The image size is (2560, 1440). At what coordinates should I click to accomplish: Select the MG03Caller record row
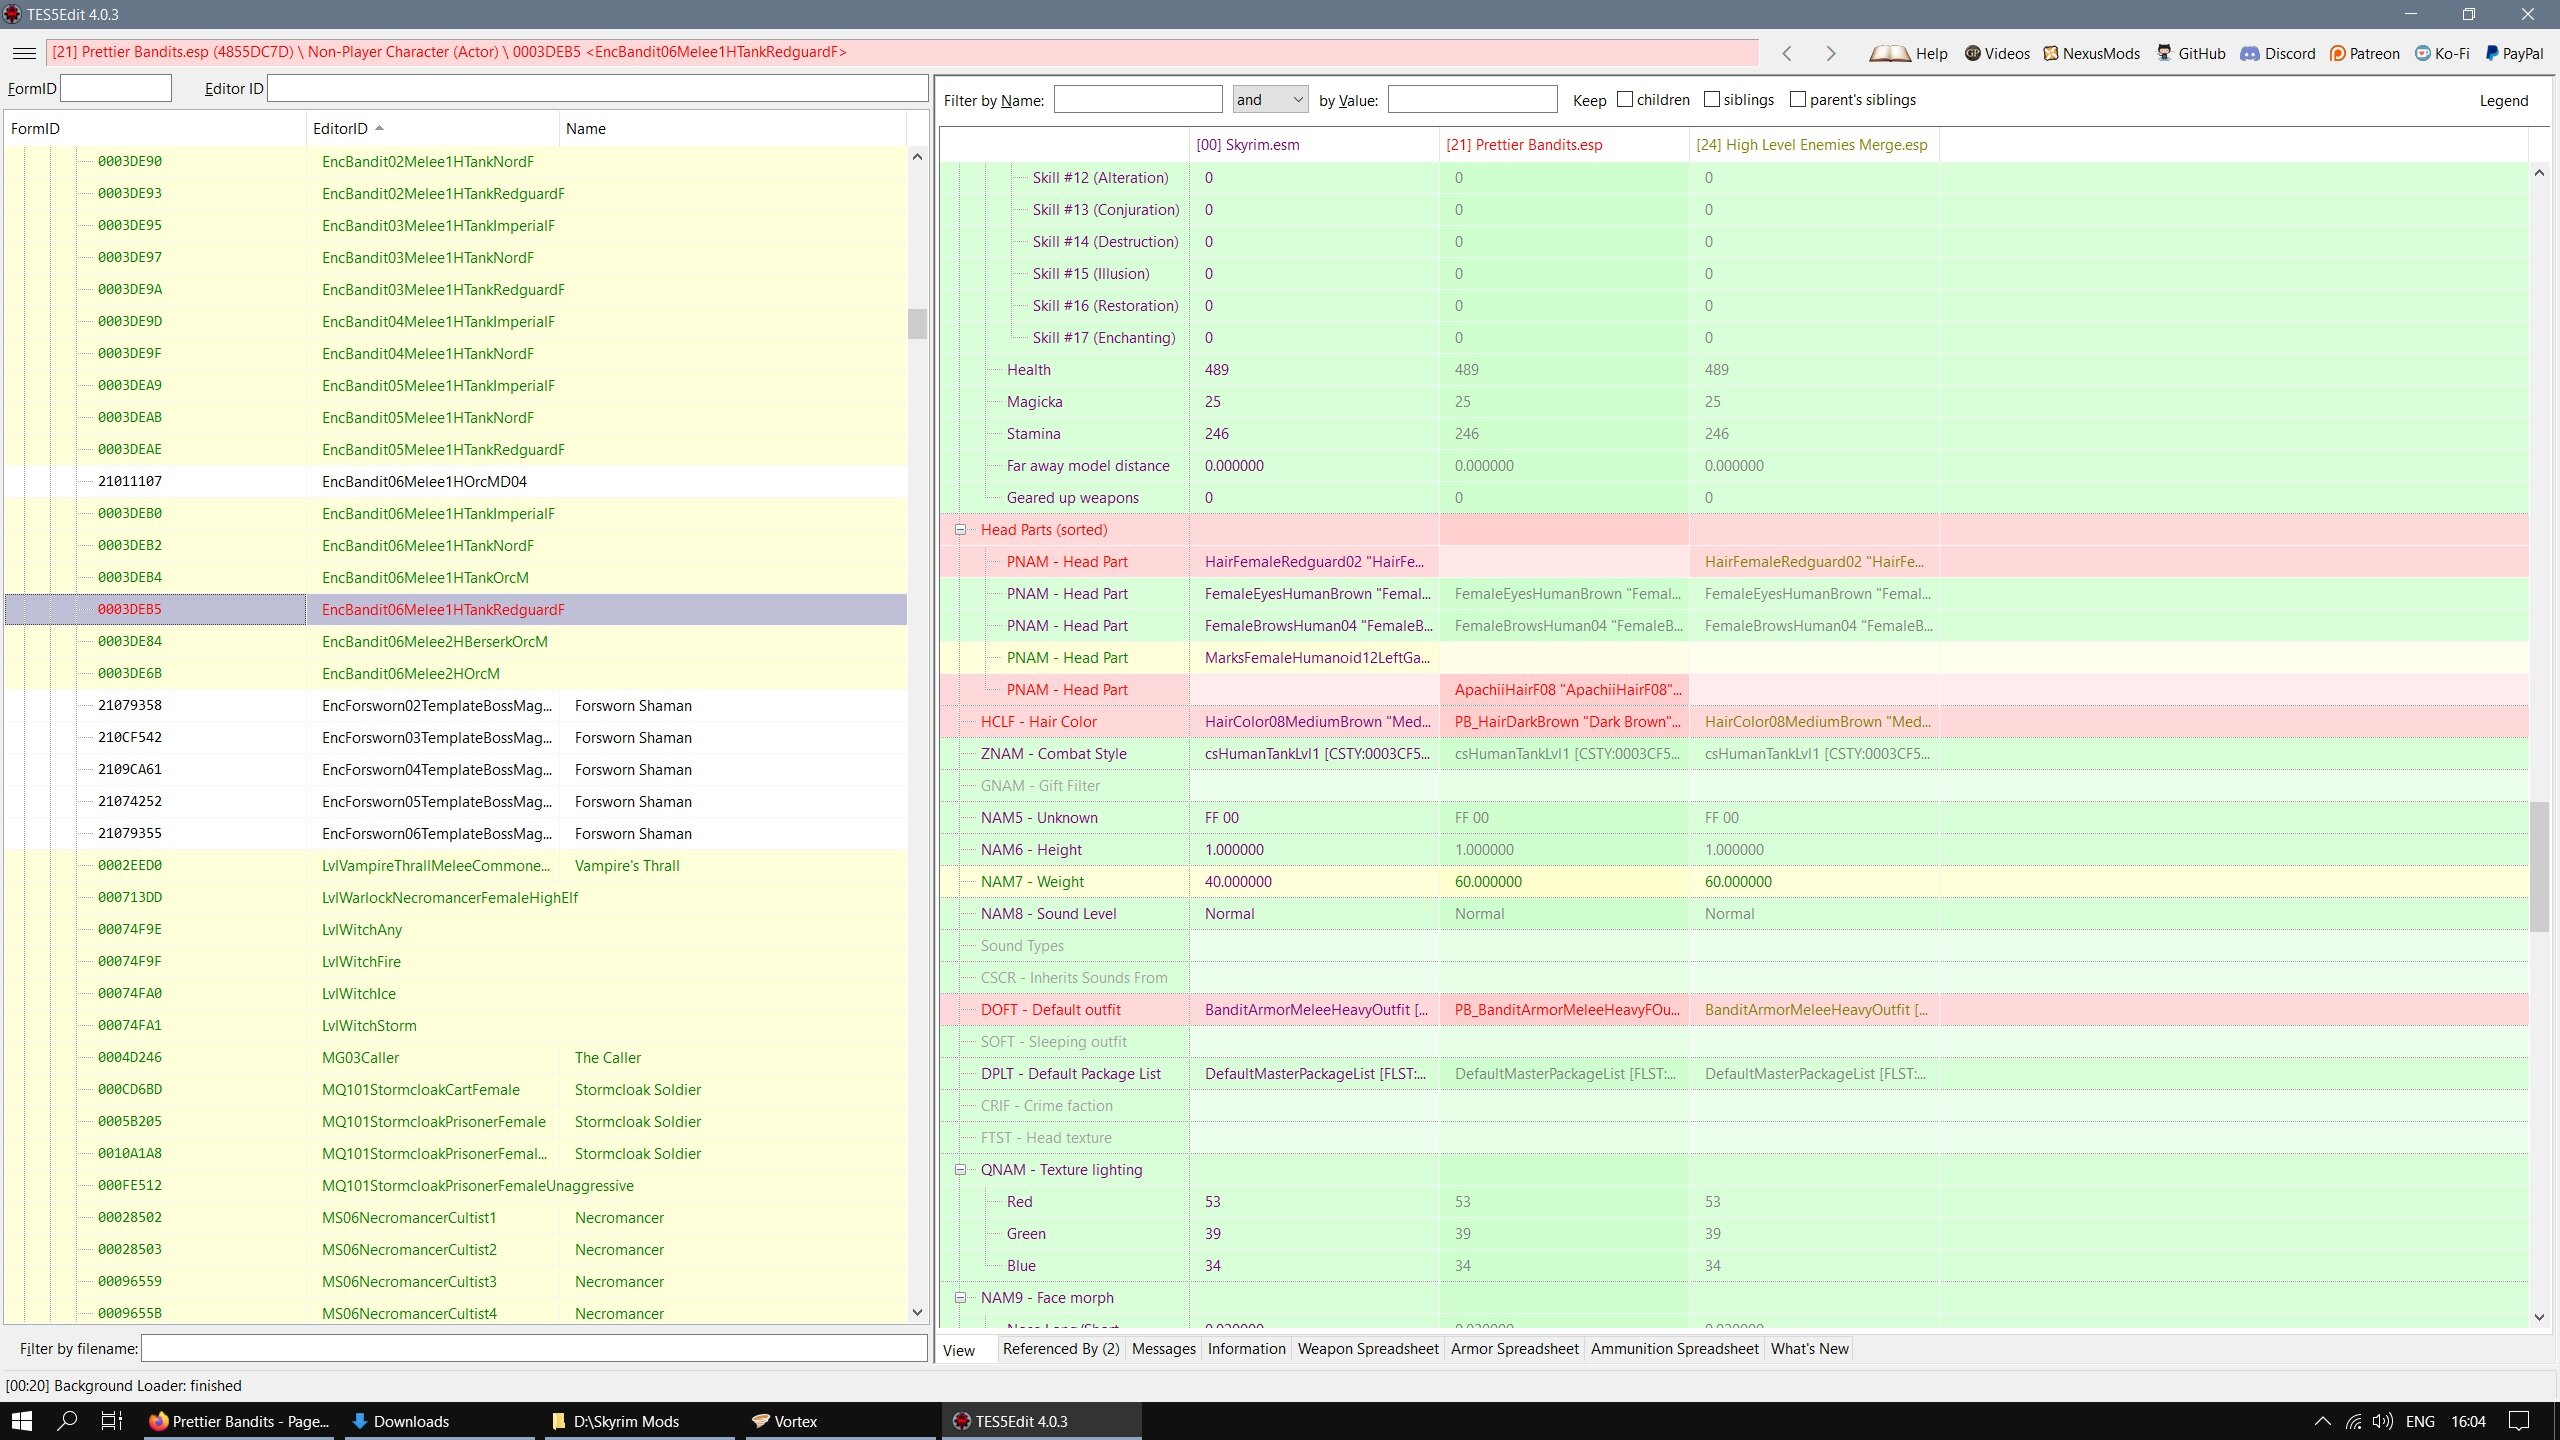click(x=455, y=1057)
